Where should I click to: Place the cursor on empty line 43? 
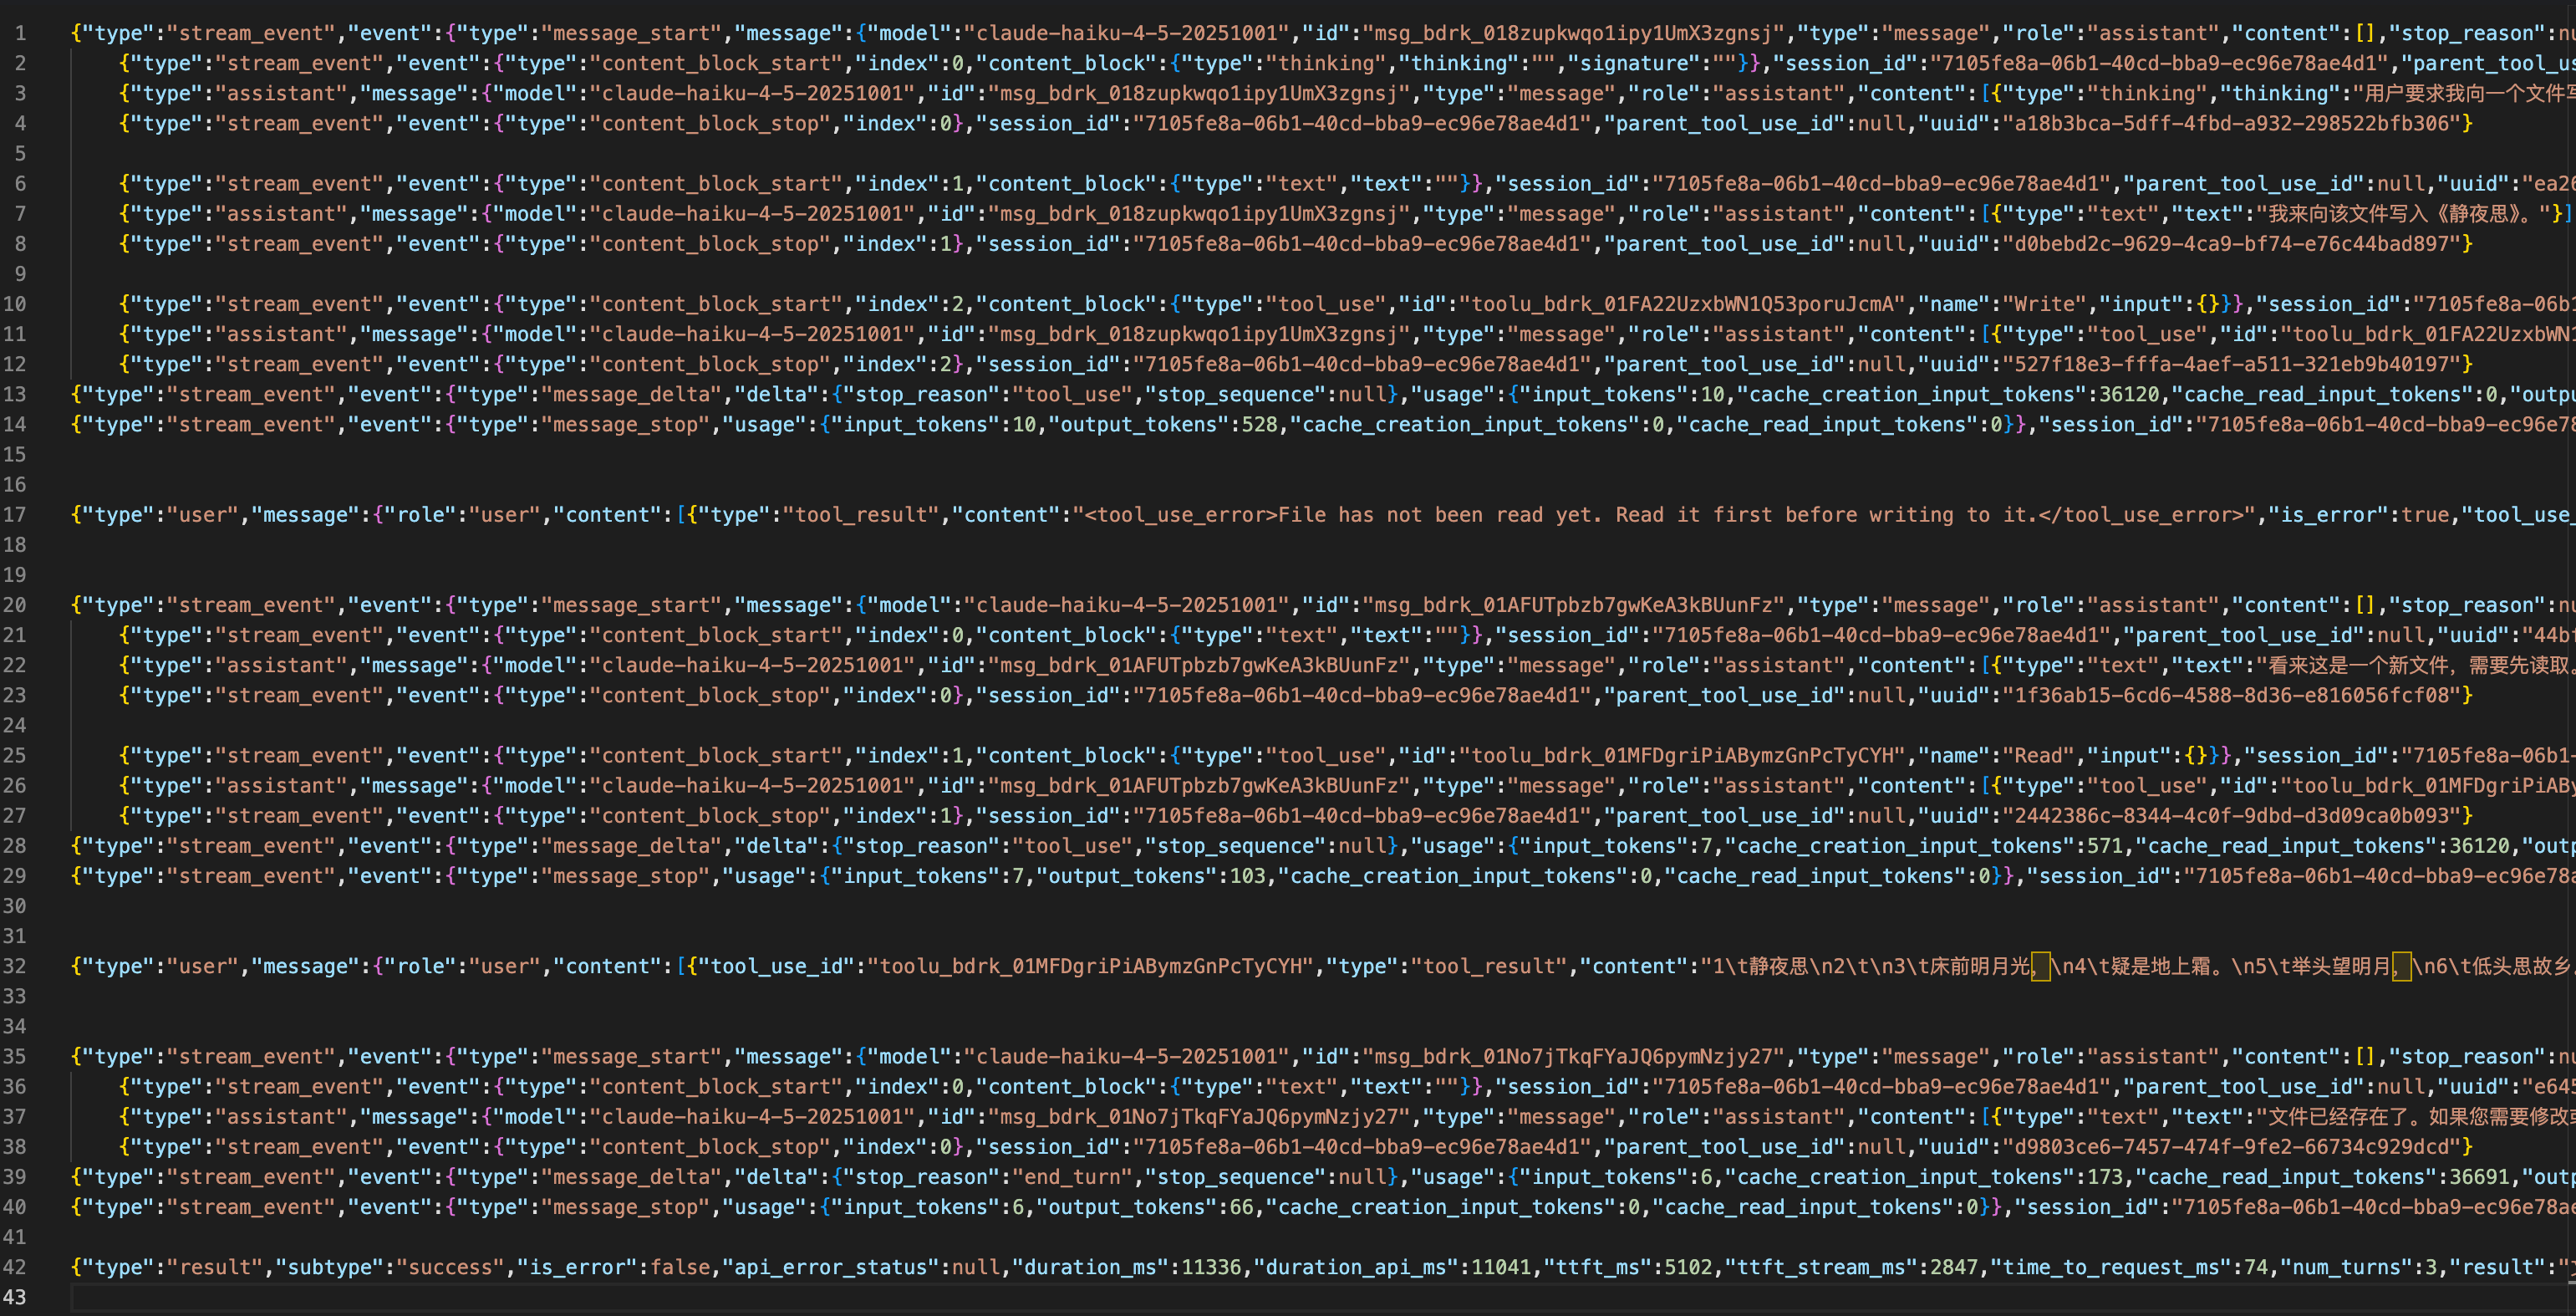1320,1297
